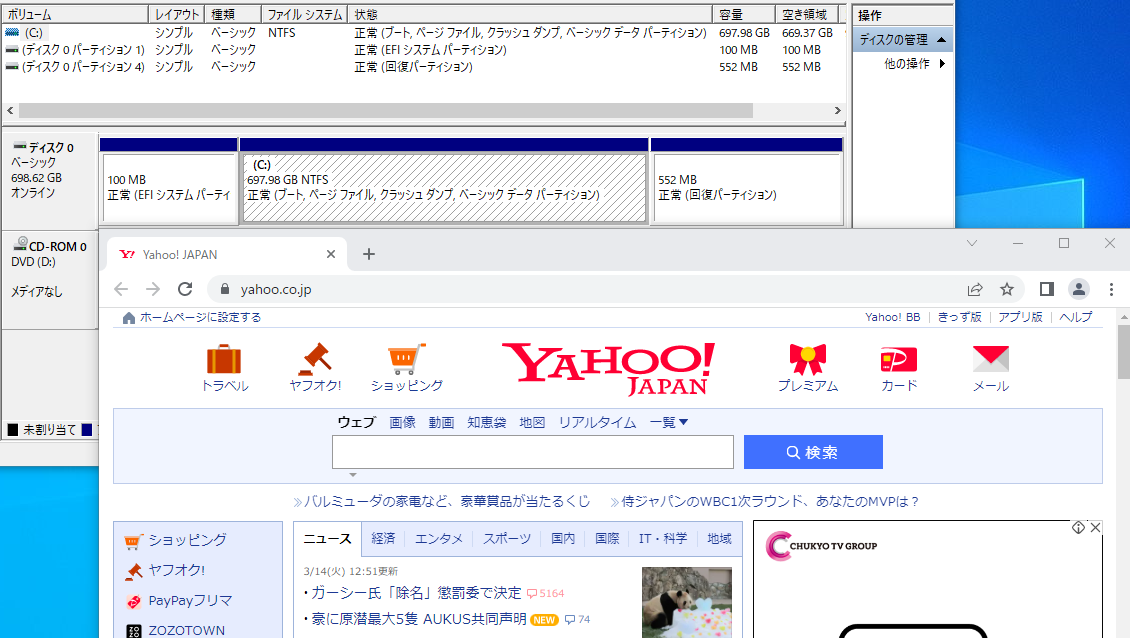Open the プレミアム ribbon icon
This screenshot has height=638, width=1130.
807,359
